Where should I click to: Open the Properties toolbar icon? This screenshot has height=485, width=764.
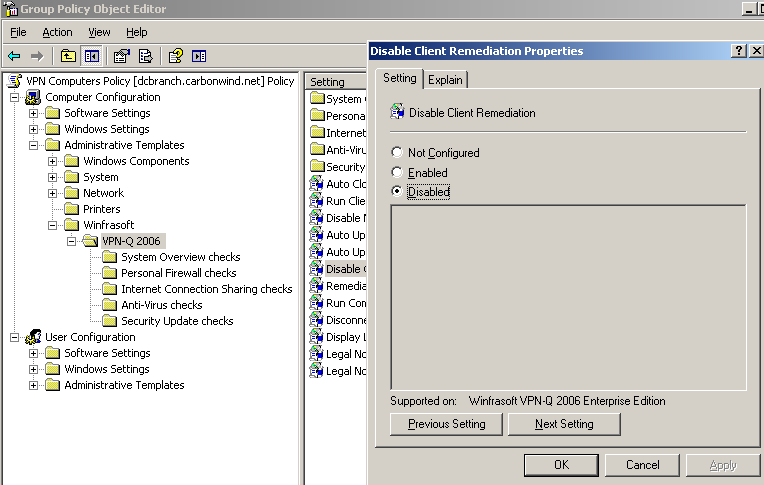122,57
